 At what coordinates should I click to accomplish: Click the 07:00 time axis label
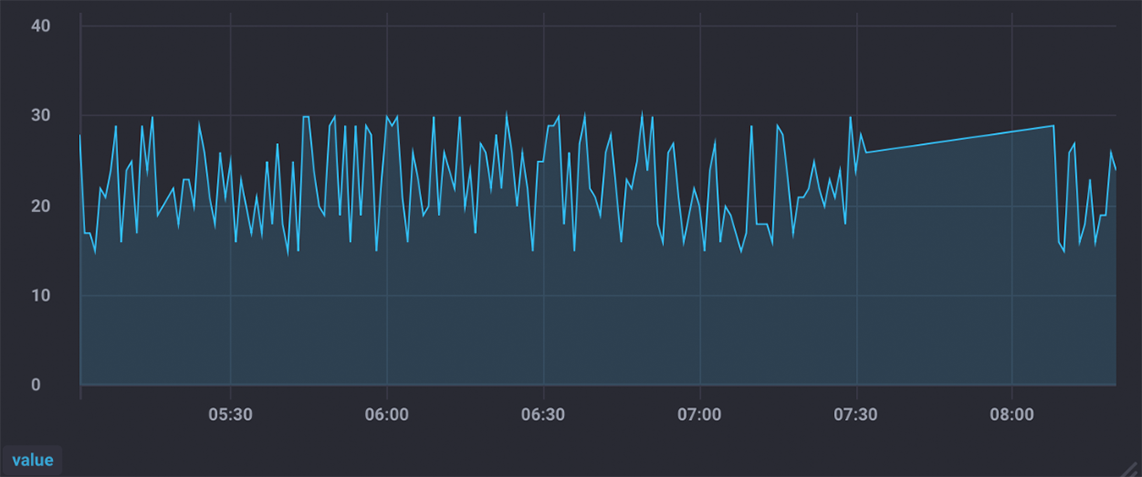pyautogui.click(x=699, y=414)
